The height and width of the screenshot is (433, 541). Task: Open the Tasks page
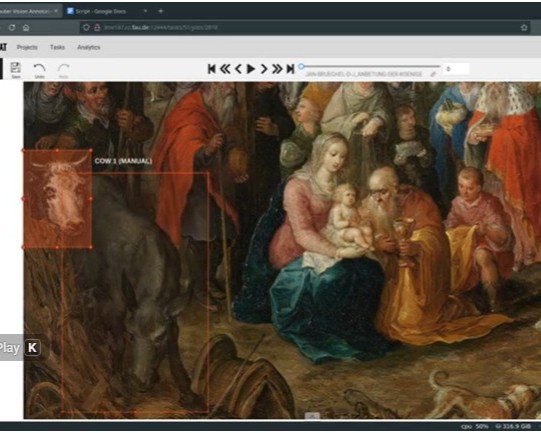click(57, 47)
